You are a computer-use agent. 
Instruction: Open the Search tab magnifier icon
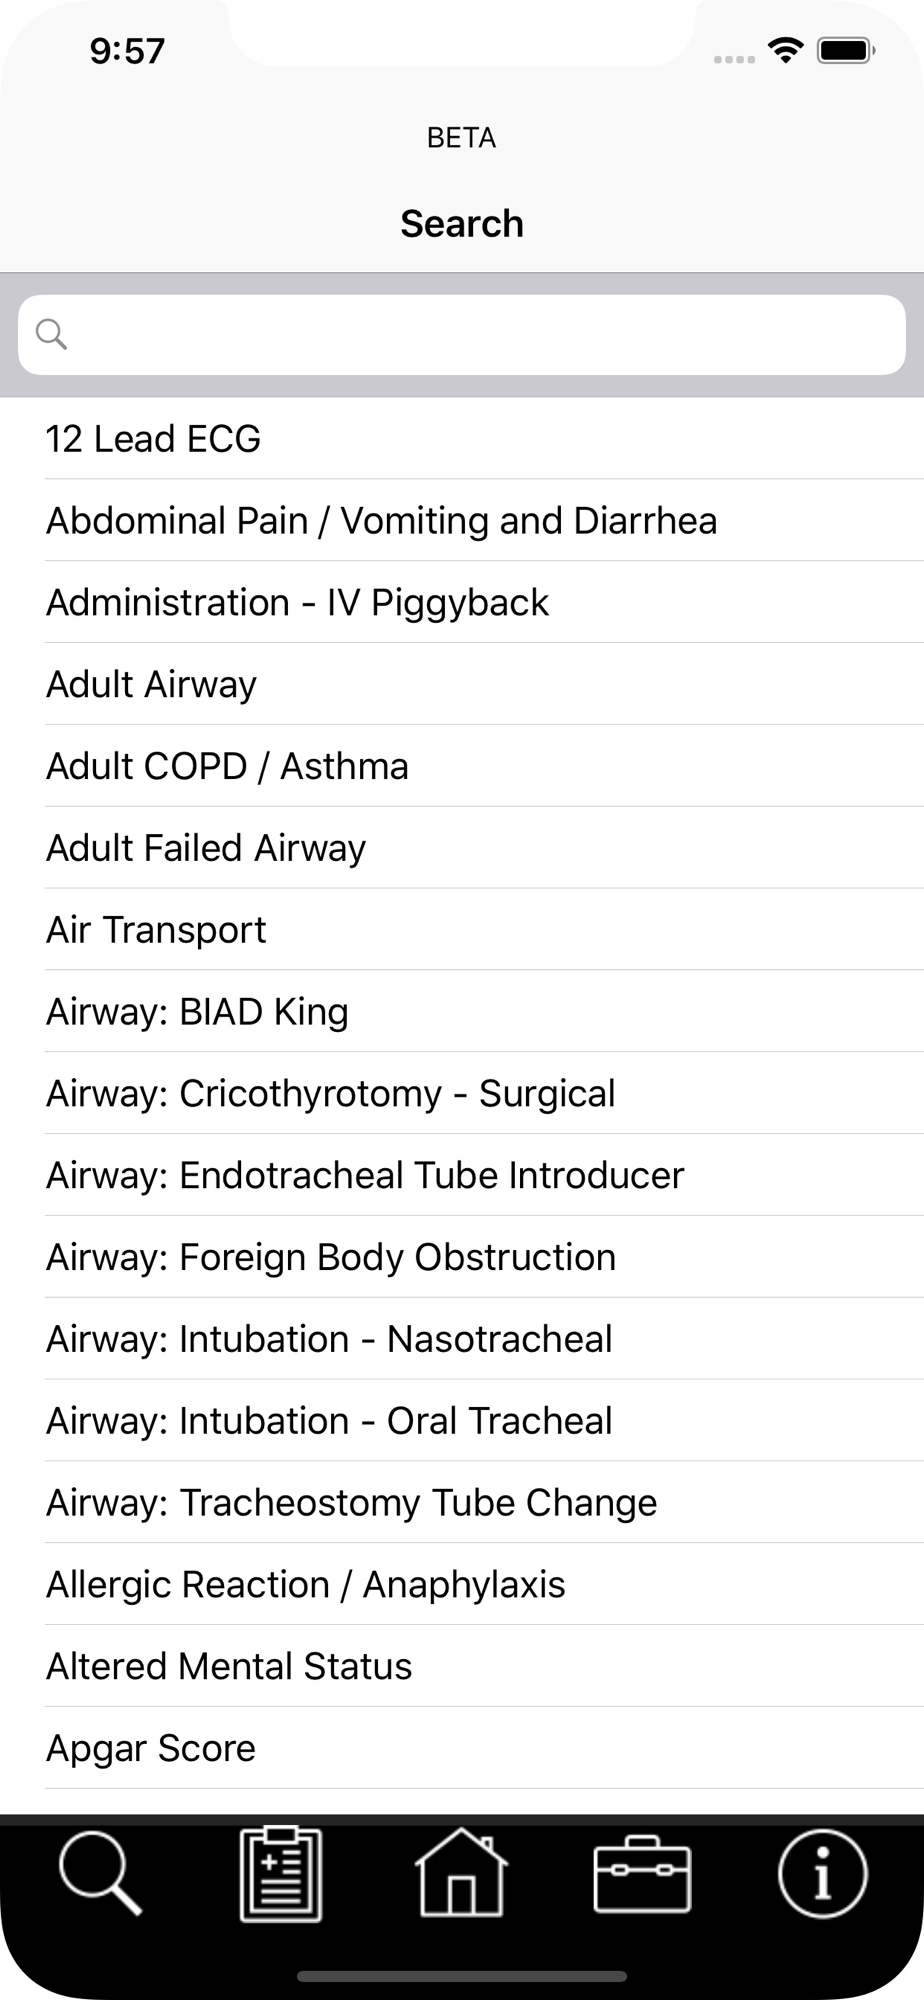pos(100,1873)
